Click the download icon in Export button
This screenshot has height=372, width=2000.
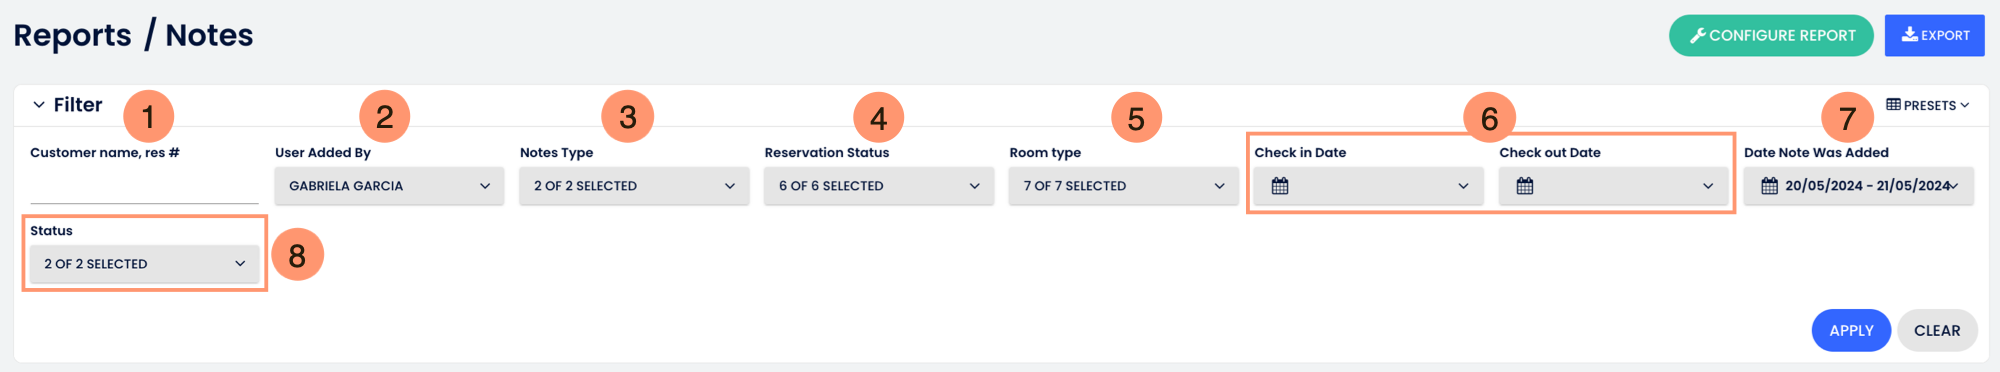(1910, 34)
